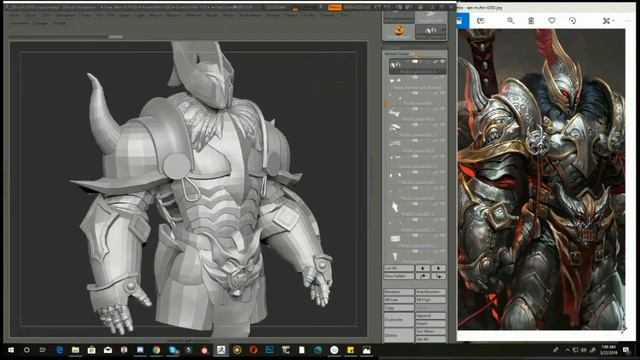Move subtool up with curved arrow
This screenshot has height=360, width=640.
point(422,276)
